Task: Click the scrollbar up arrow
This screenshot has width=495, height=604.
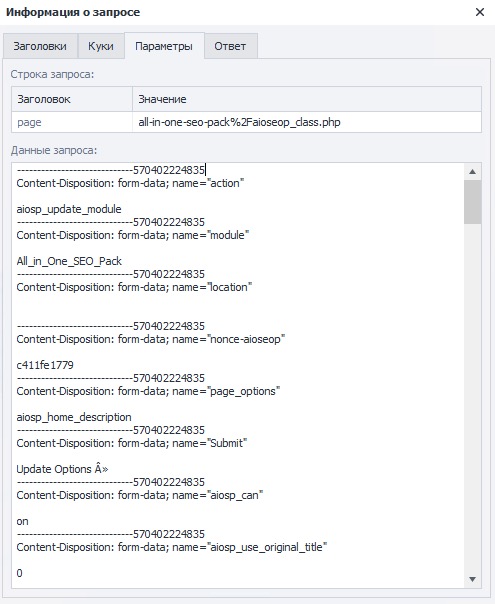Action: (x=473, y=172)
